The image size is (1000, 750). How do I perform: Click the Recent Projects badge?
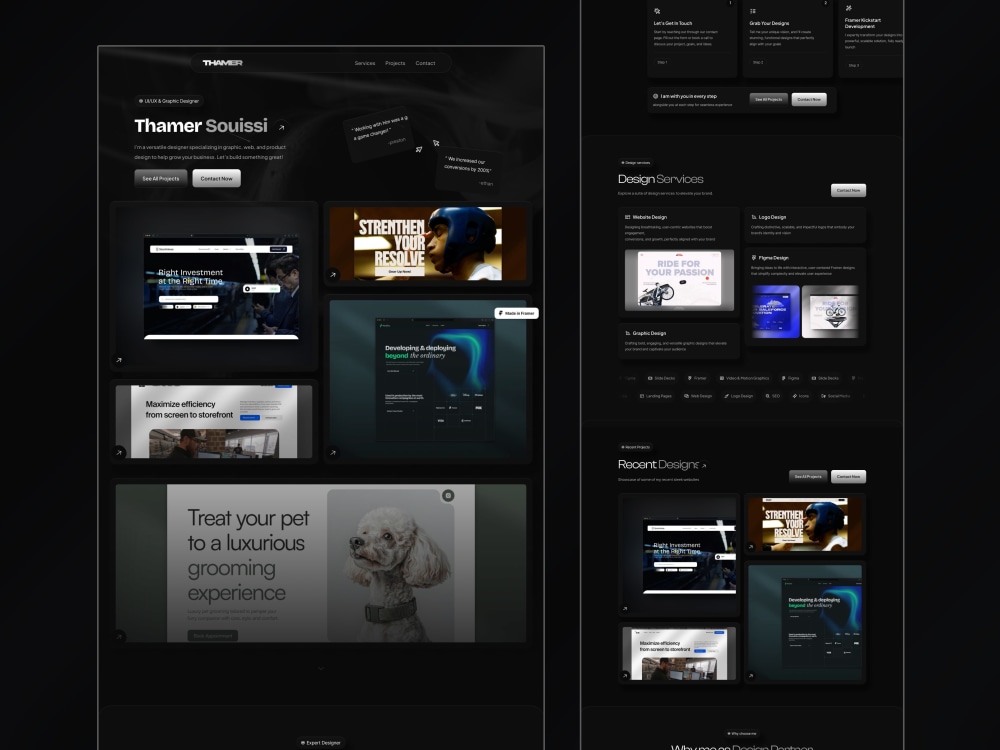coord(635,447)
